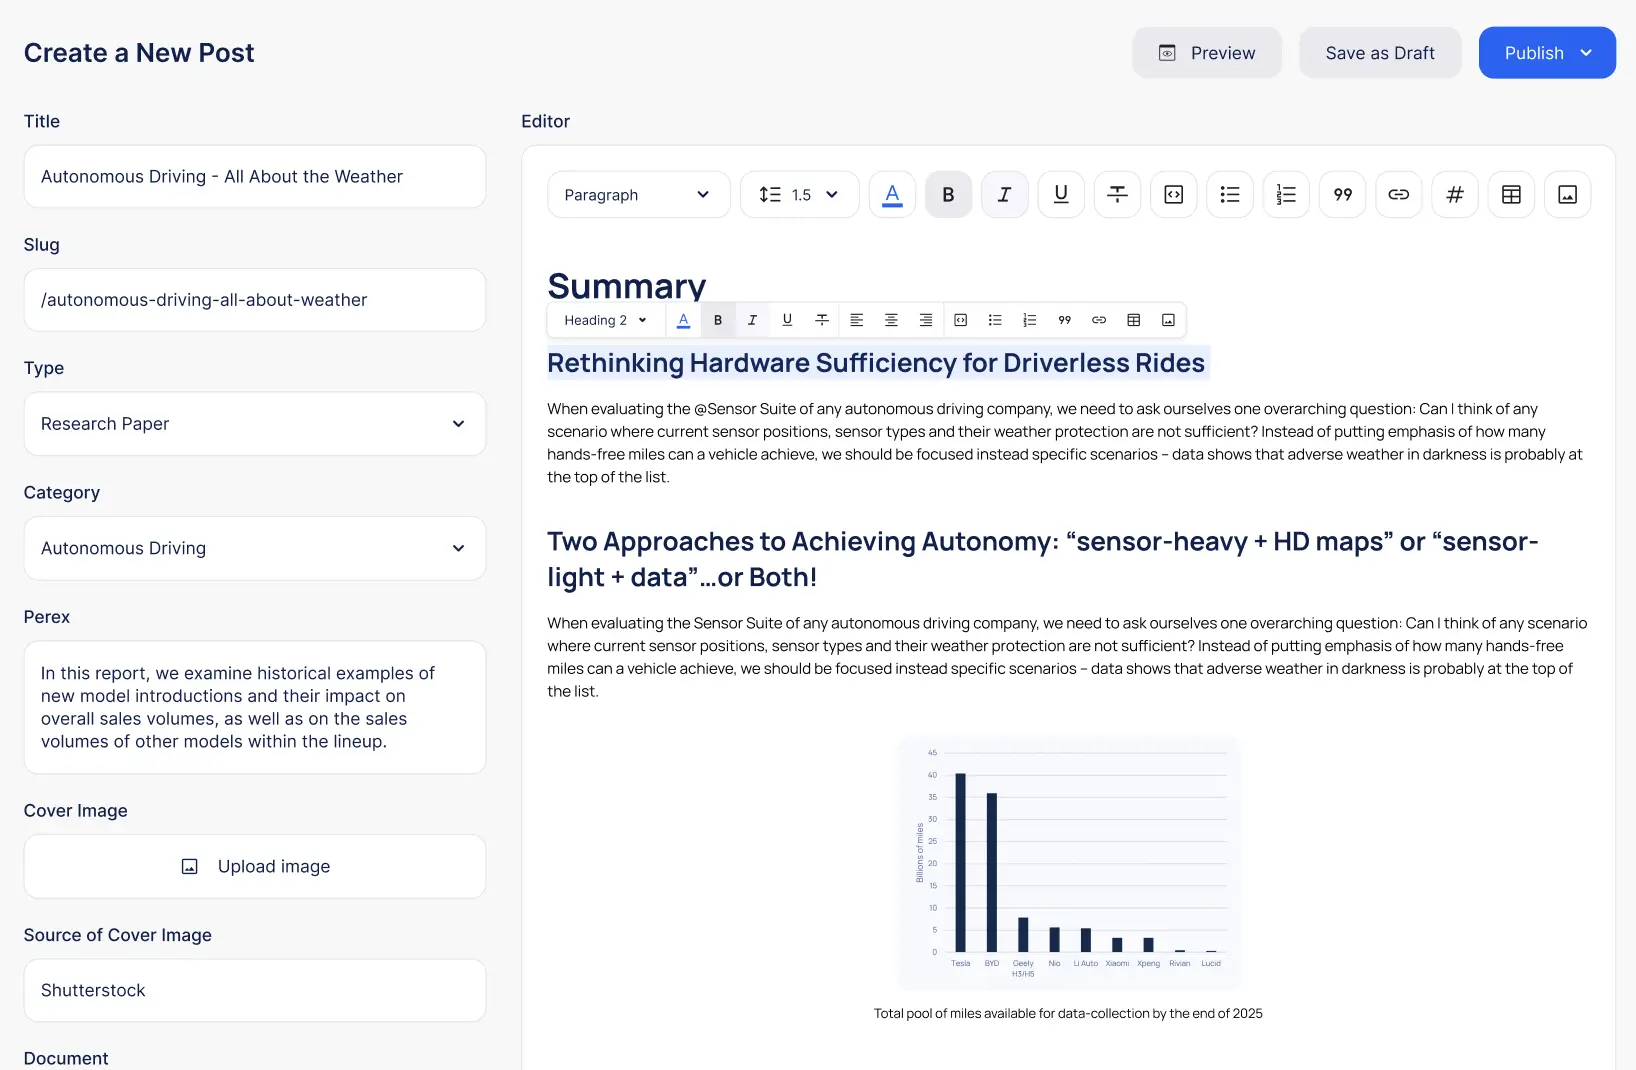This screenshot has width=1636, height=1070.
Task: Insert a hyperlink from main toolbar
Action: click(1398, 195)
